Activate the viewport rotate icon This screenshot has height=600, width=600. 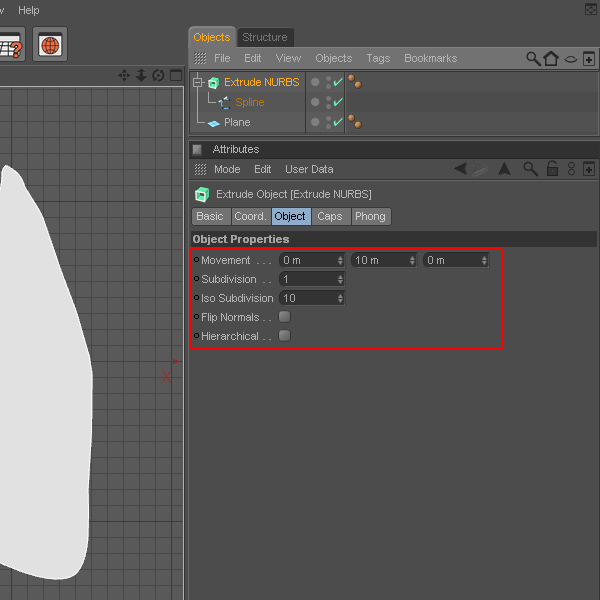pos(158,75)
